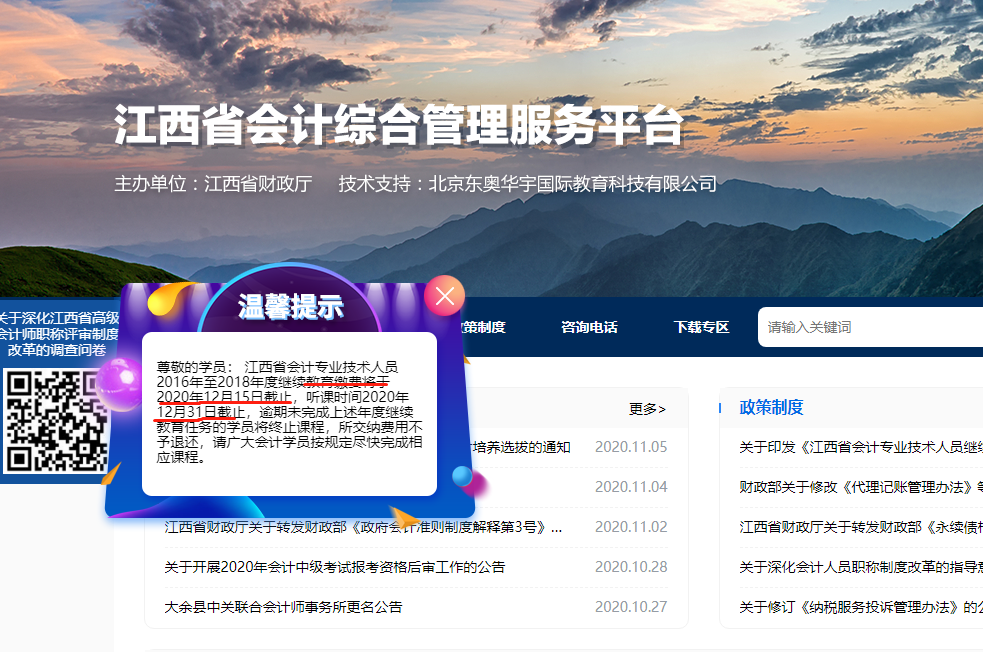The width and height of the screenshot is (983, 652).
Task: Open the 政府会计准则制度解释第3号 news article
Action: (363, 527)
